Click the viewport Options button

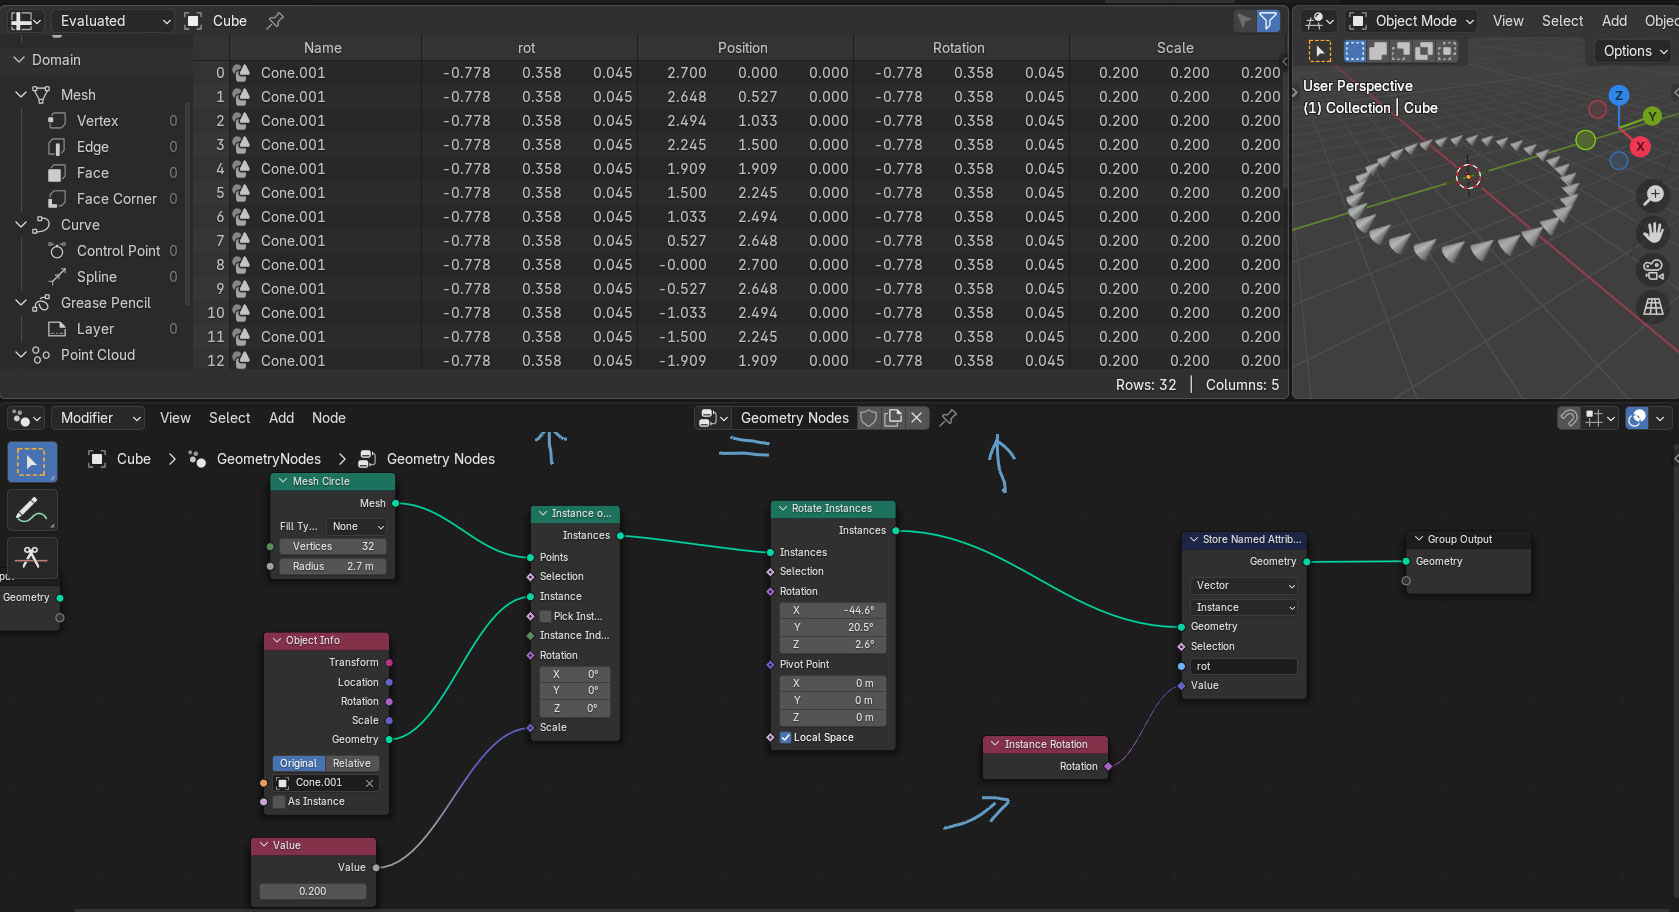point(1634,51)
